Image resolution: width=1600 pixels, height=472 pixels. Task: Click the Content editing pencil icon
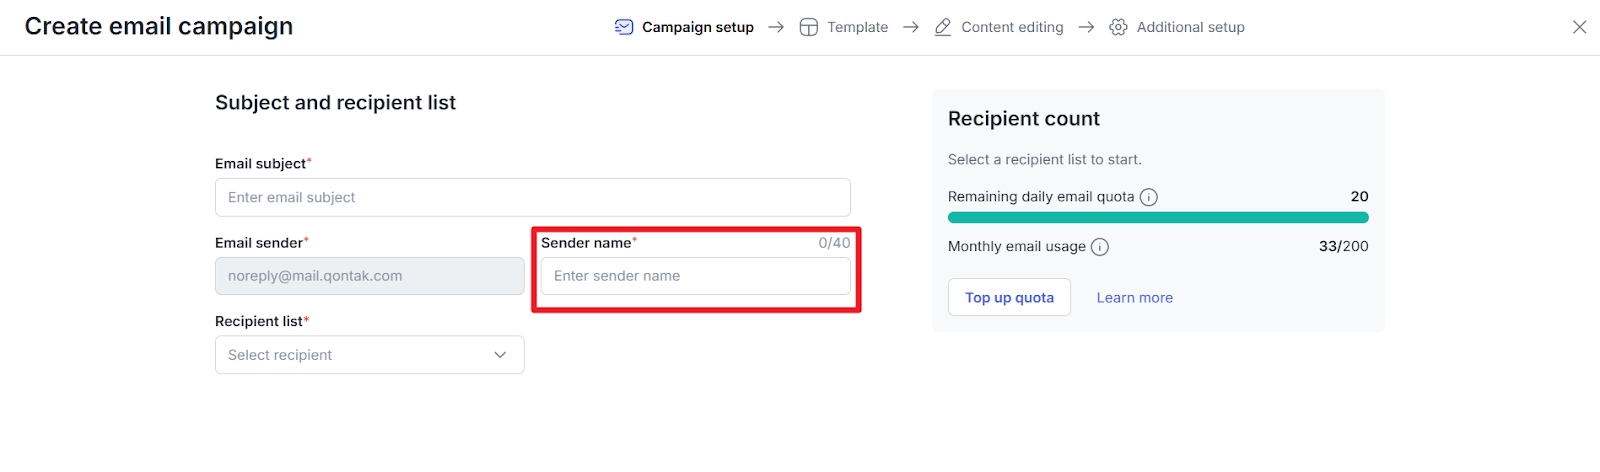(x=943, y=27)
